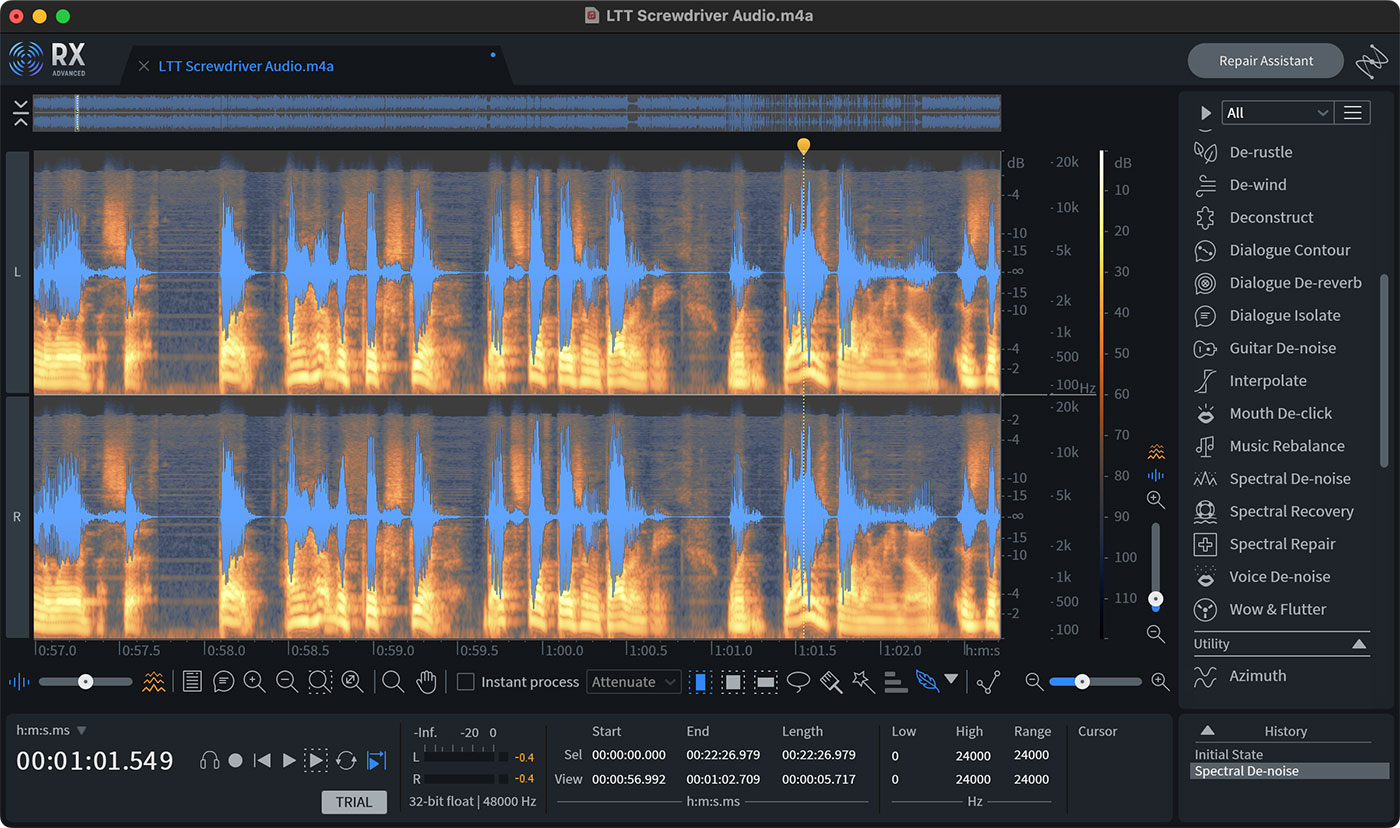Open the spectrogram settings icon

153,682
